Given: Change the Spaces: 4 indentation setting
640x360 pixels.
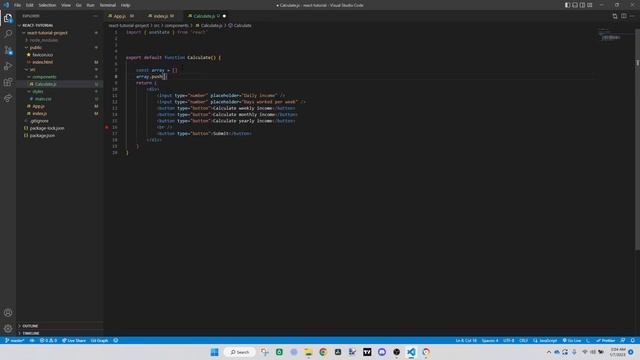Looking at the screenshot, I should pyautogui.click(x=489, y=340).
